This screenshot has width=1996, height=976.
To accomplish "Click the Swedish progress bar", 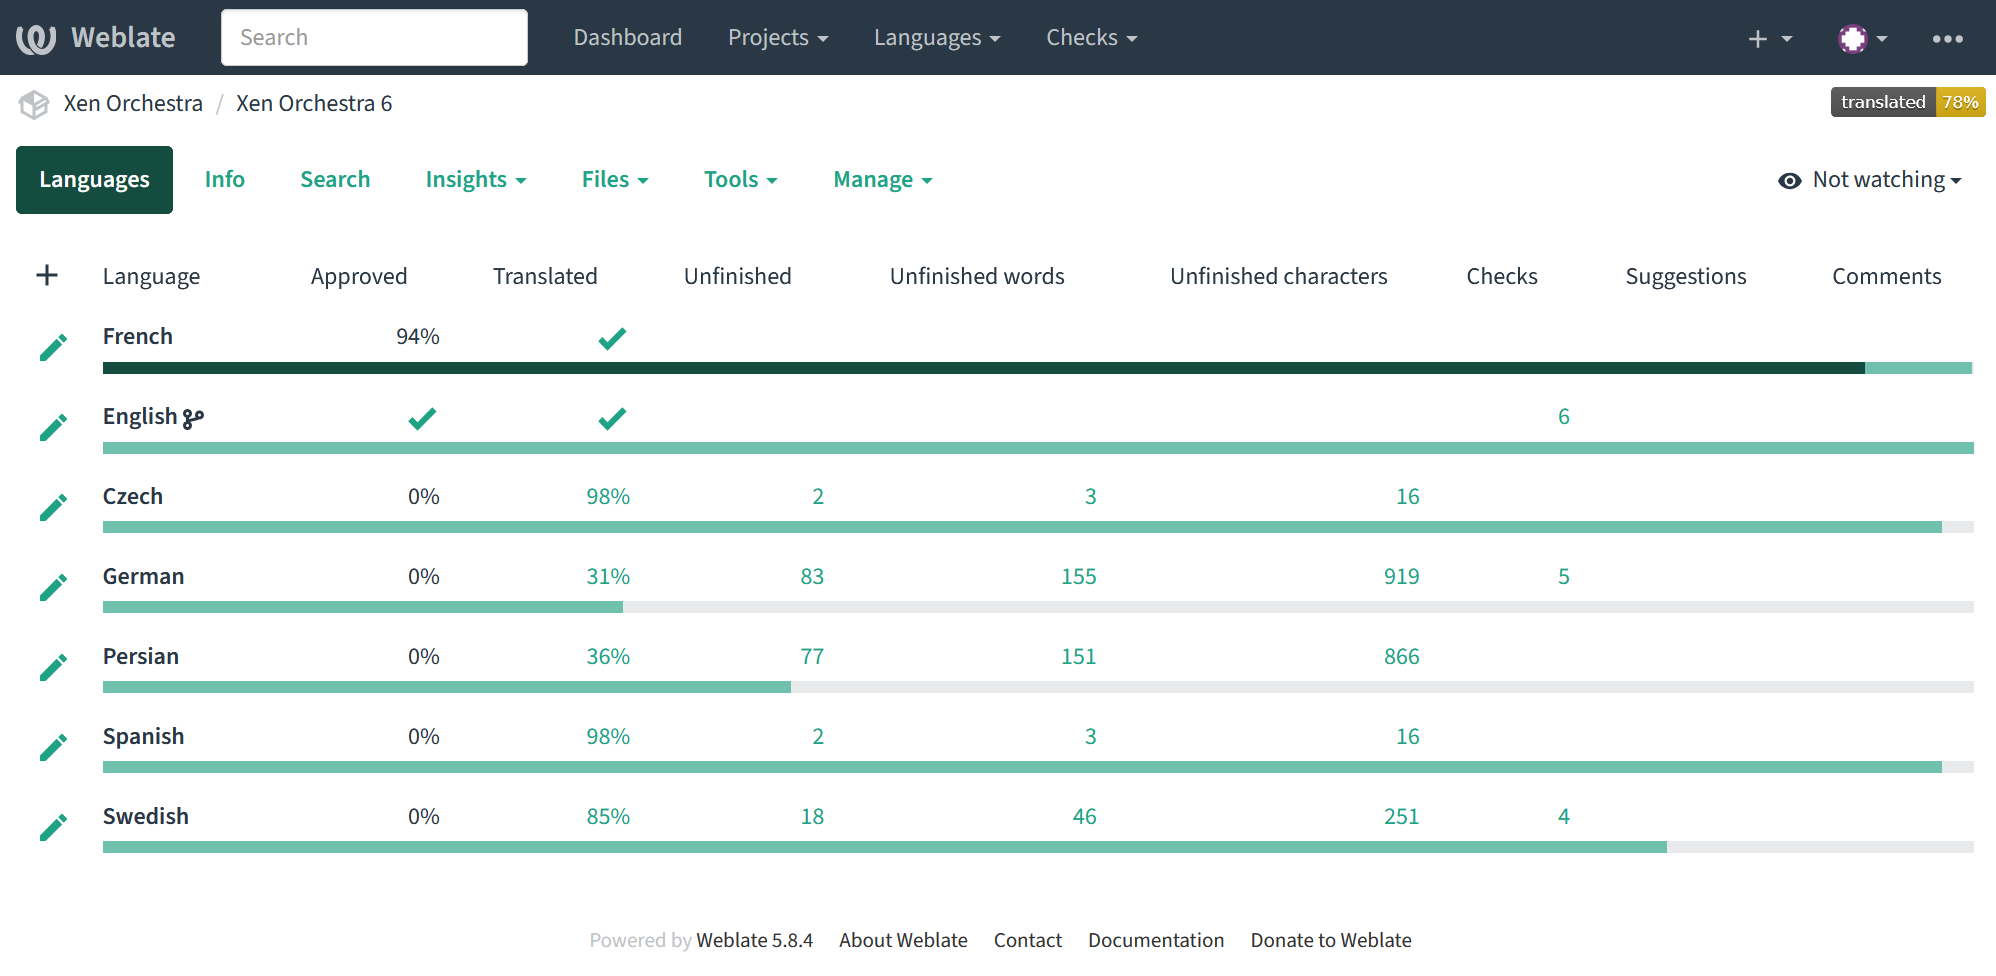I will coord(1038,847).
